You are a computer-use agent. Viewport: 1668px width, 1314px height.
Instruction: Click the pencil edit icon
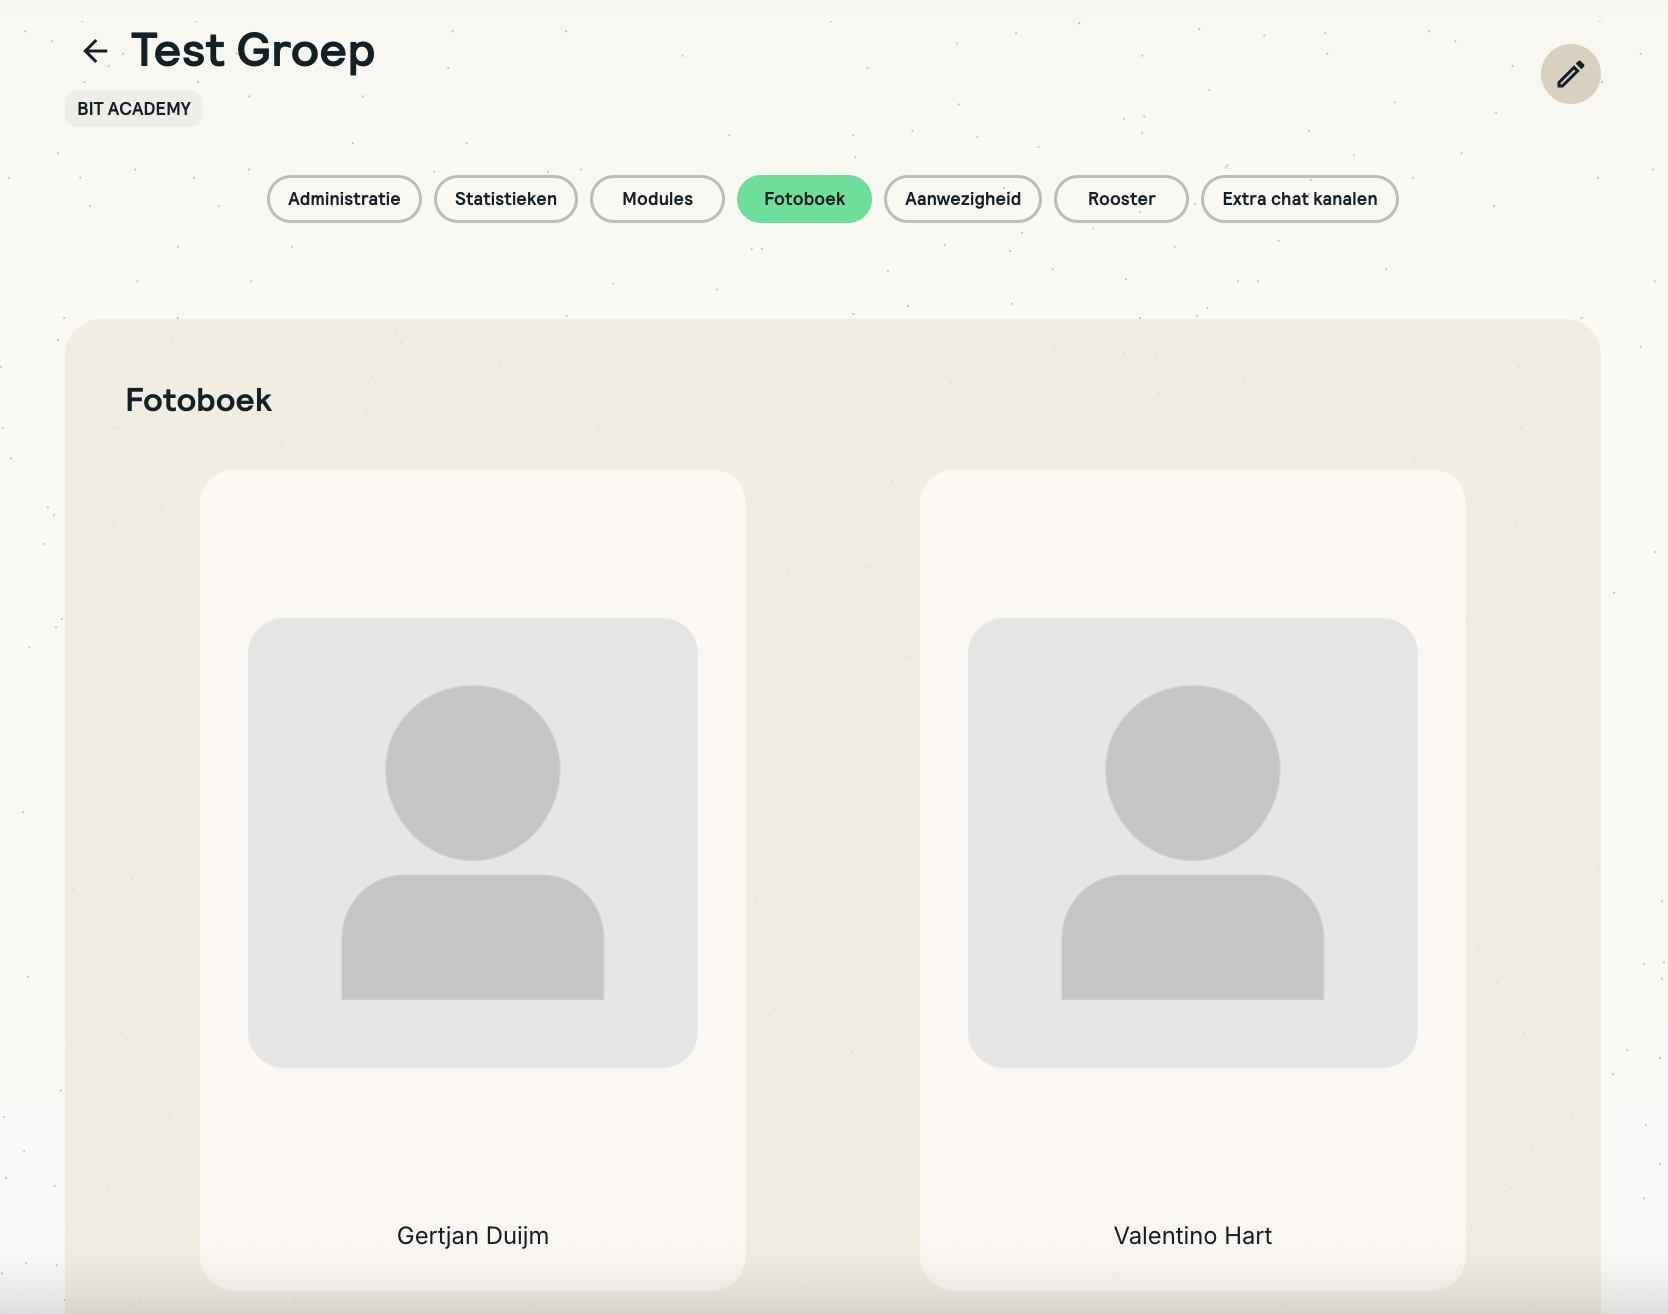pyautogui.click(x=1570, y=74)
